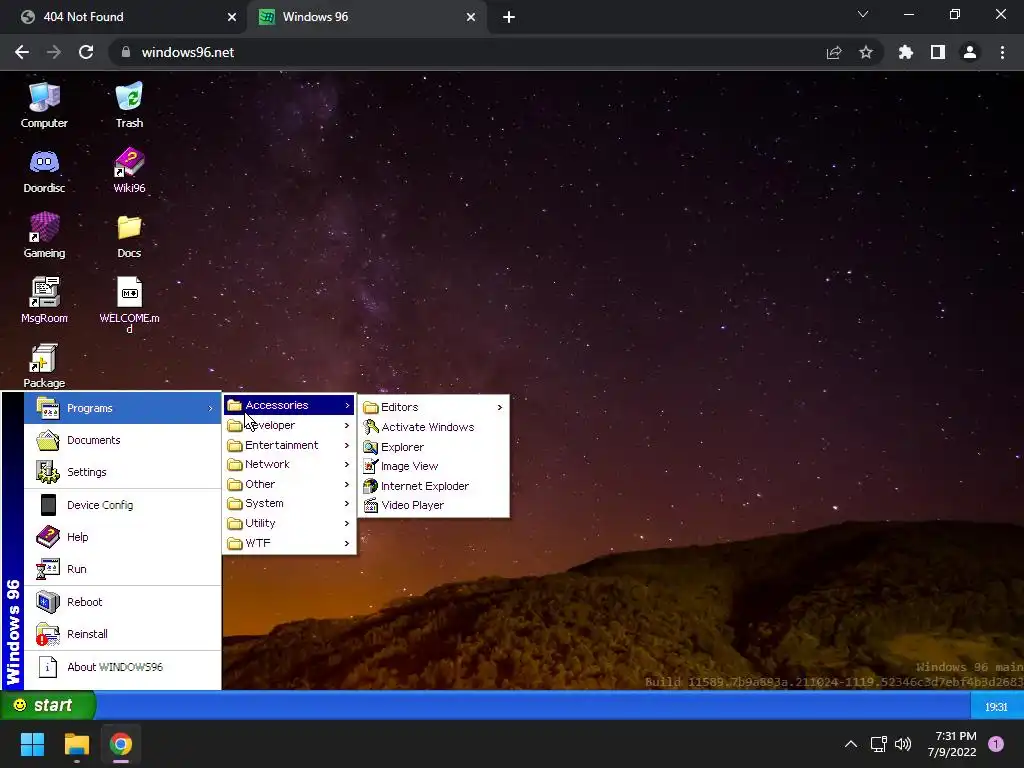This screenshot has height=768, width=1024.
Task: Expand the Editors submenu folder
Action: pos(434,407)
